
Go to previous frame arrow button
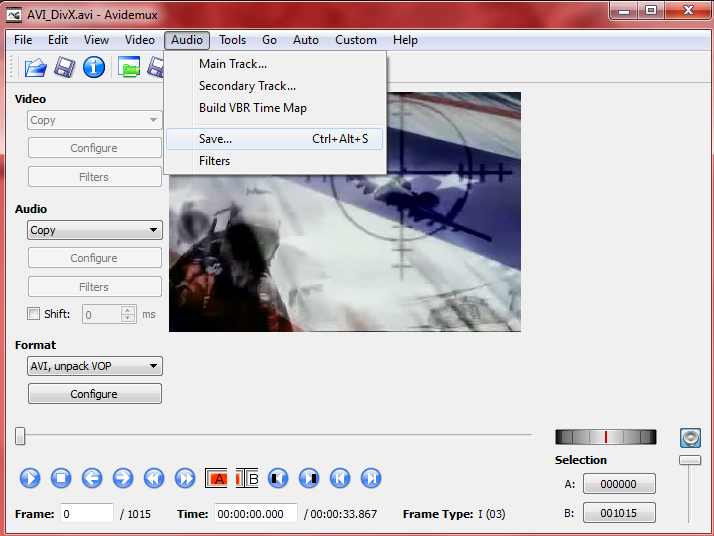pyautogui.click(x=92, y=478)
